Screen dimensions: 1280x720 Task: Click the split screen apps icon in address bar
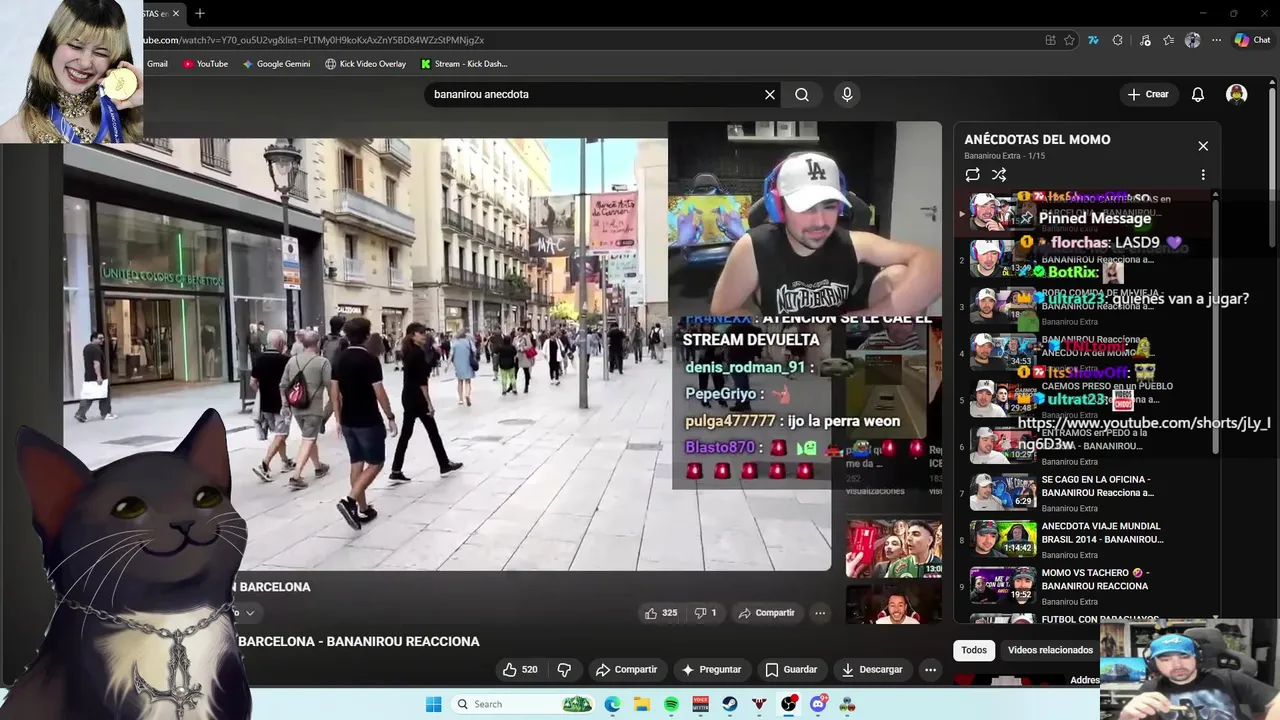1050,40
